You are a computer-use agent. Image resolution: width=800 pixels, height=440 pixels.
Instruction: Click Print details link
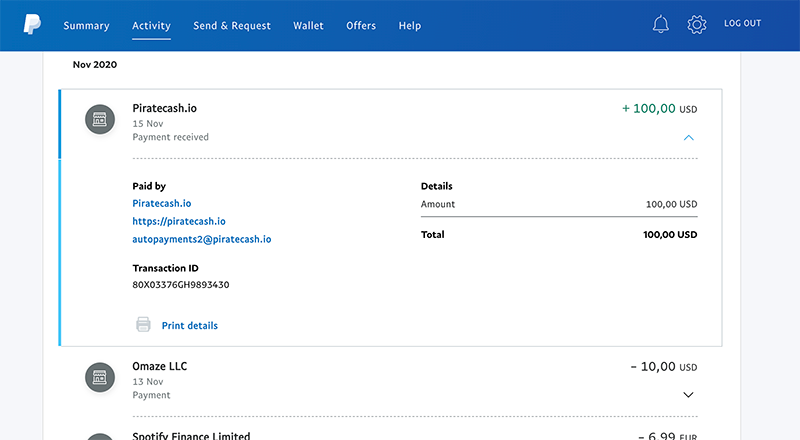190,326
